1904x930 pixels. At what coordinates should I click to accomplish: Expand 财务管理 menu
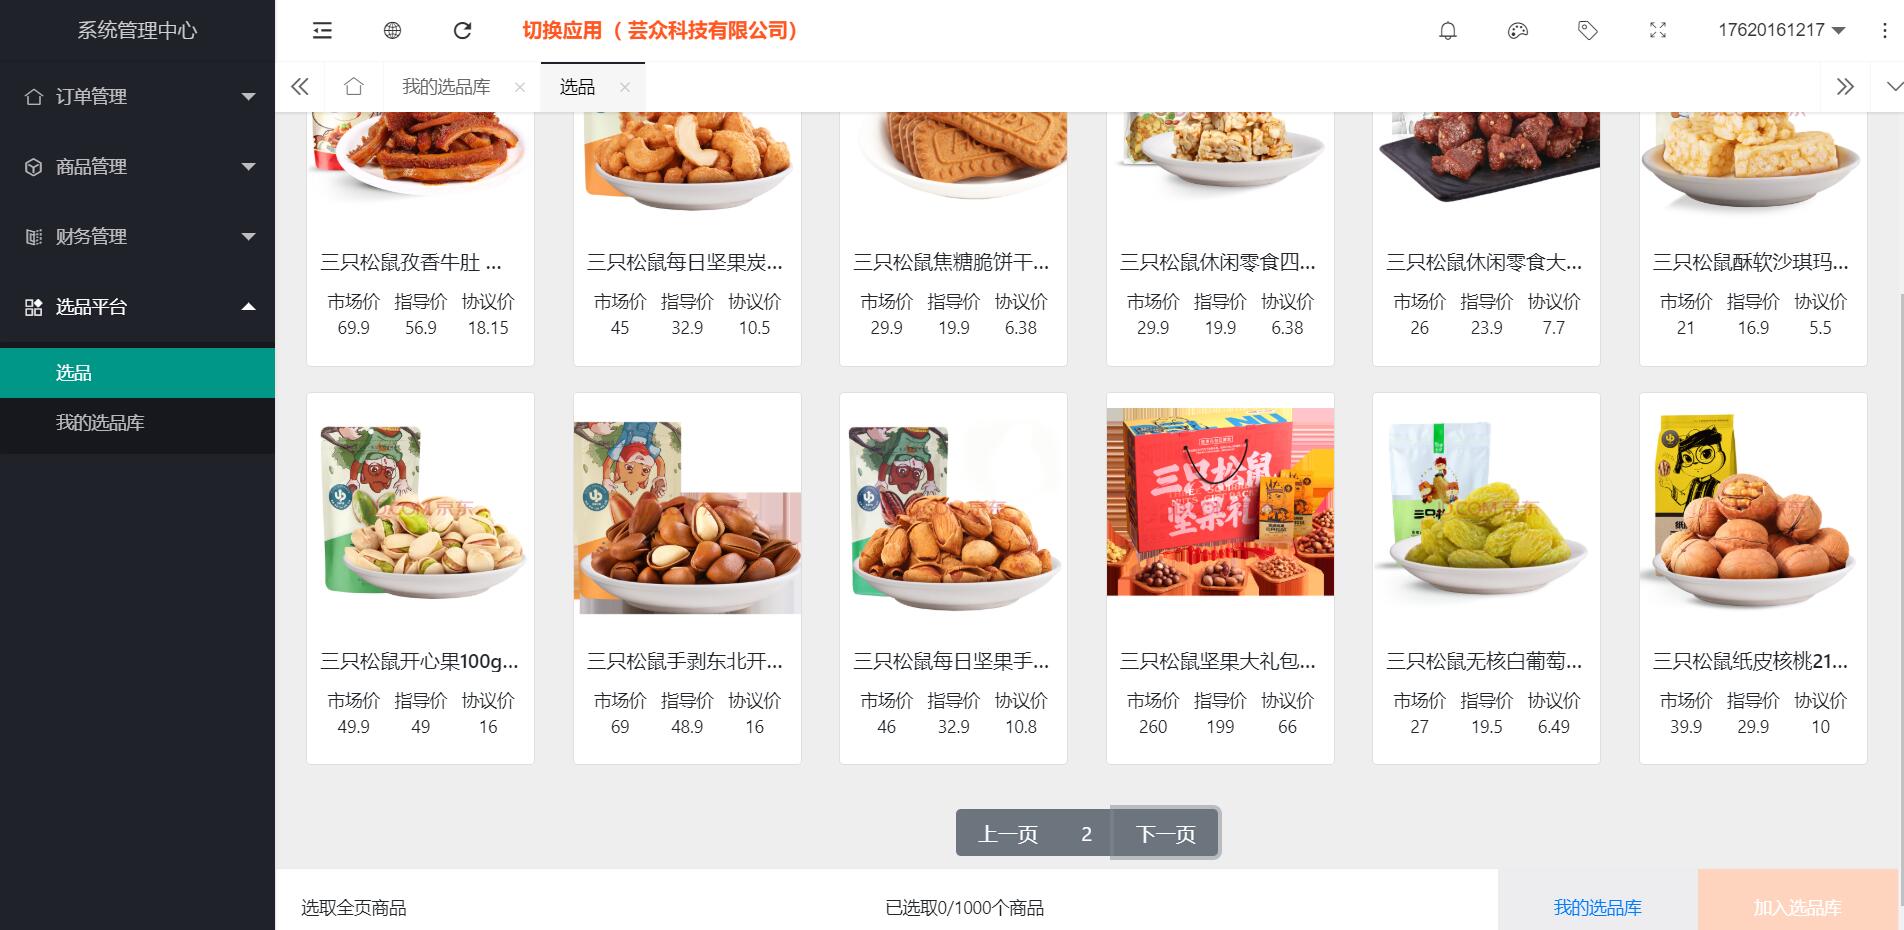[137, 236]
